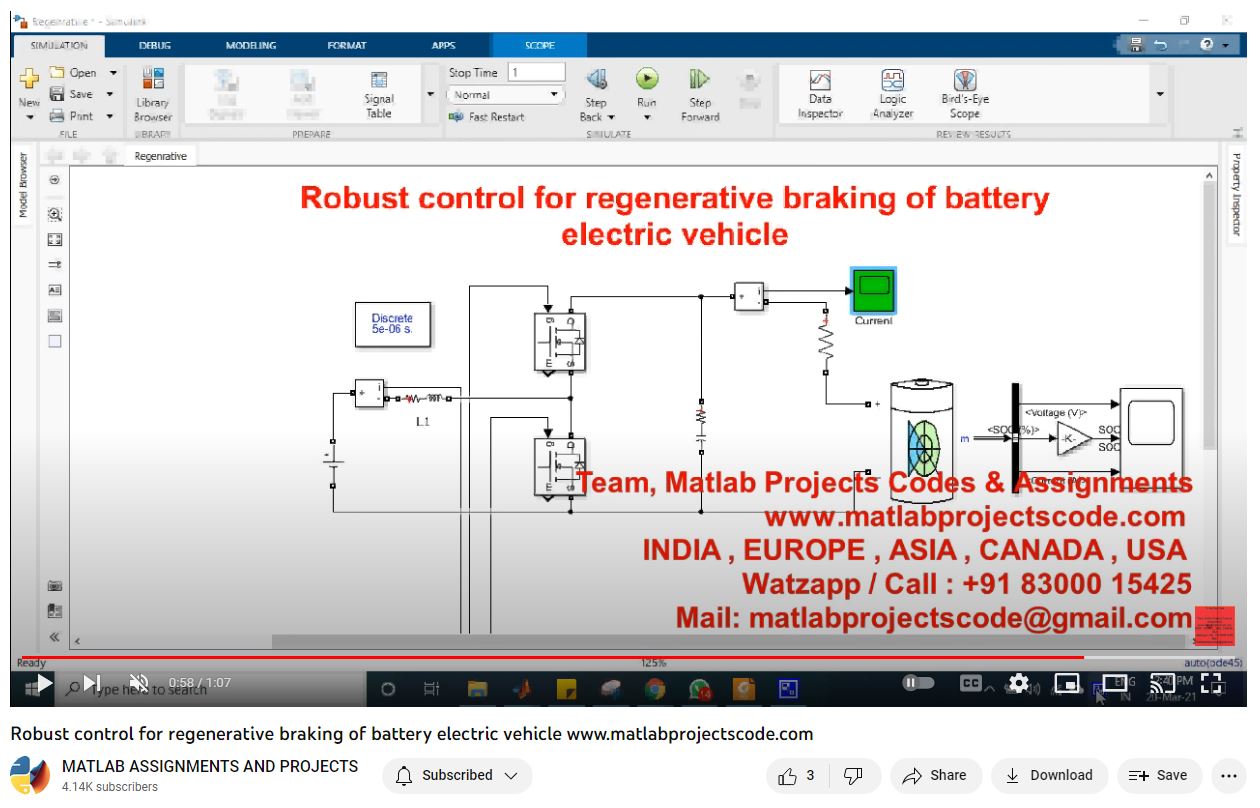Save the video to a playlist
Viewport: 1260px width, 808px height.
(1158, 775)
